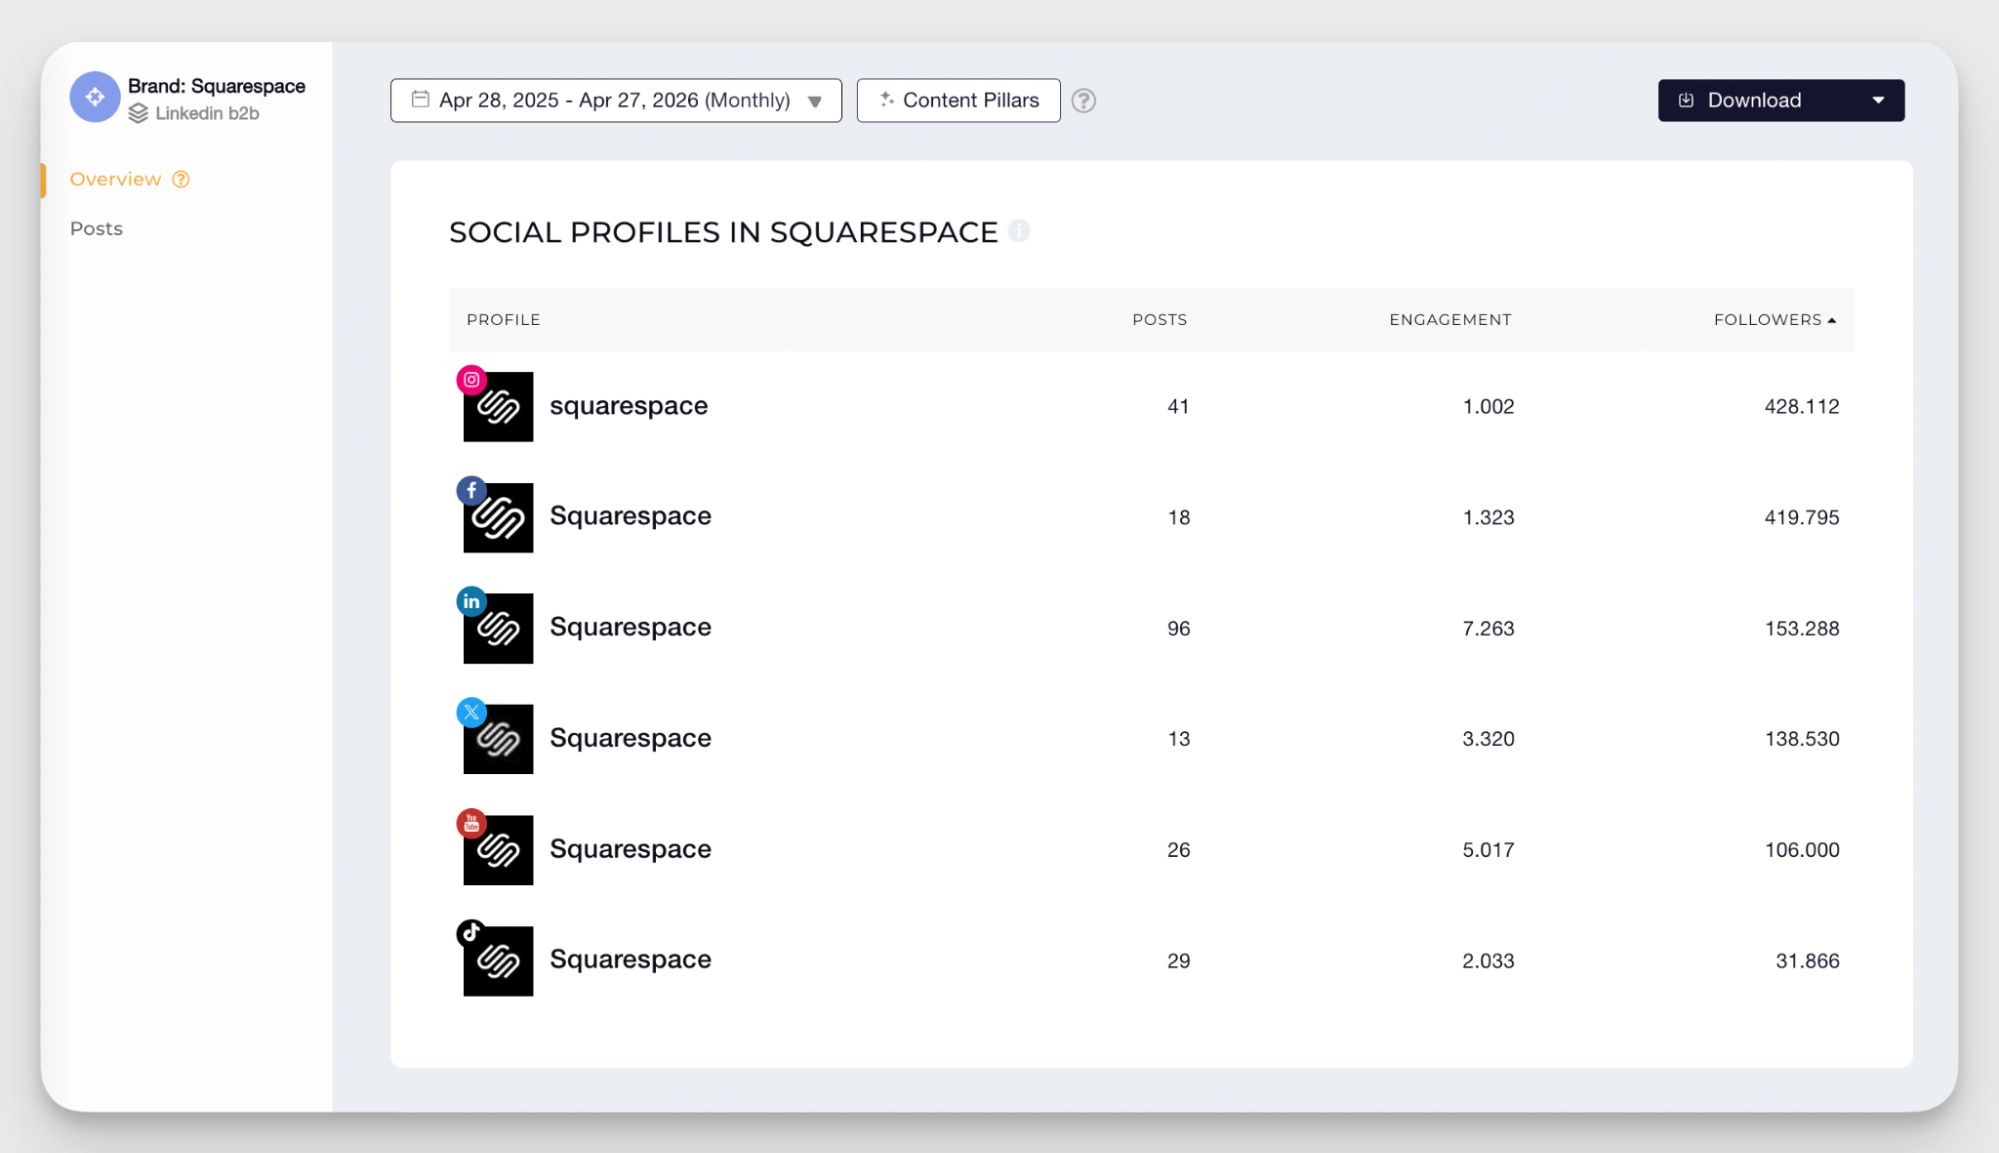Screen dimensions: 1999x1153
Task: Click the layers icon next to Linkedin b2b
Action: pyautogui.click(x=138, y=114)
